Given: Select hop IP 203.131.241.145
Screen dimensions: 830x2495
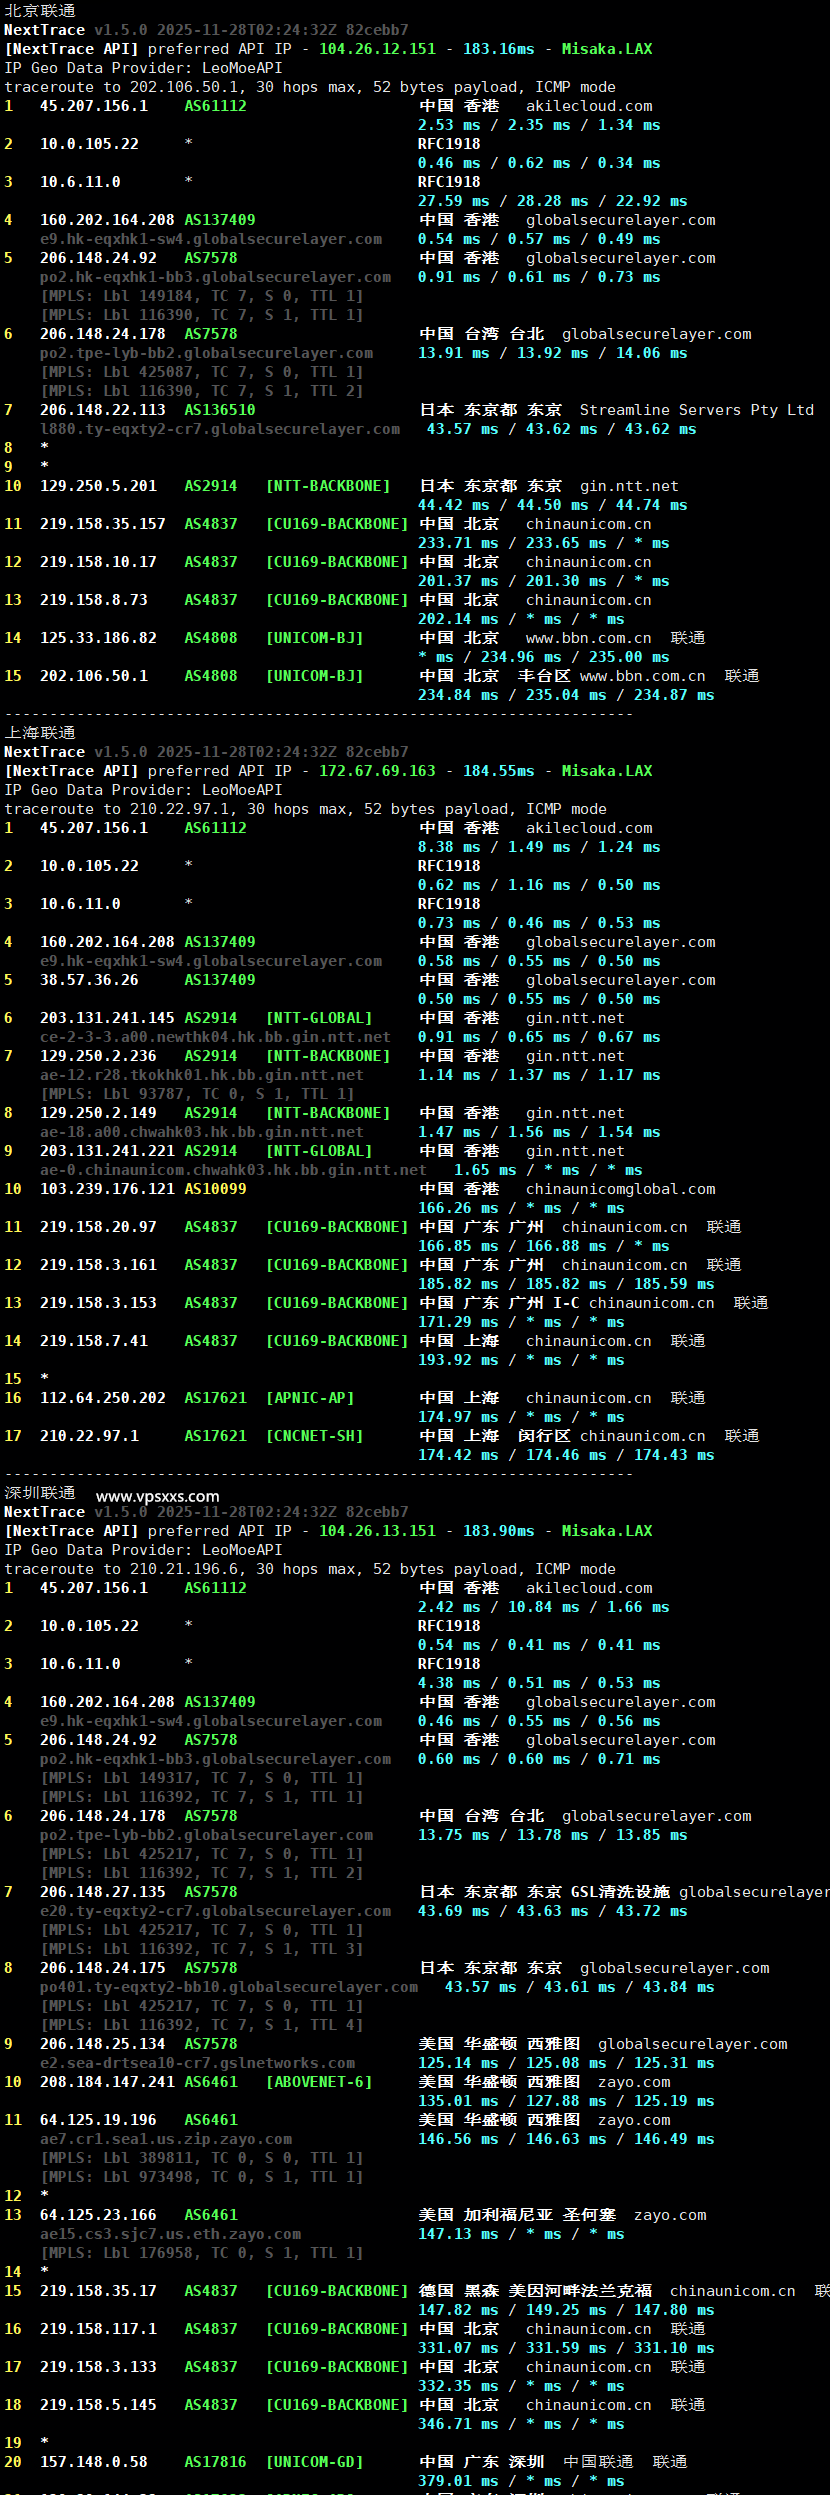Looking at the screenshot, I should 107,1018.
